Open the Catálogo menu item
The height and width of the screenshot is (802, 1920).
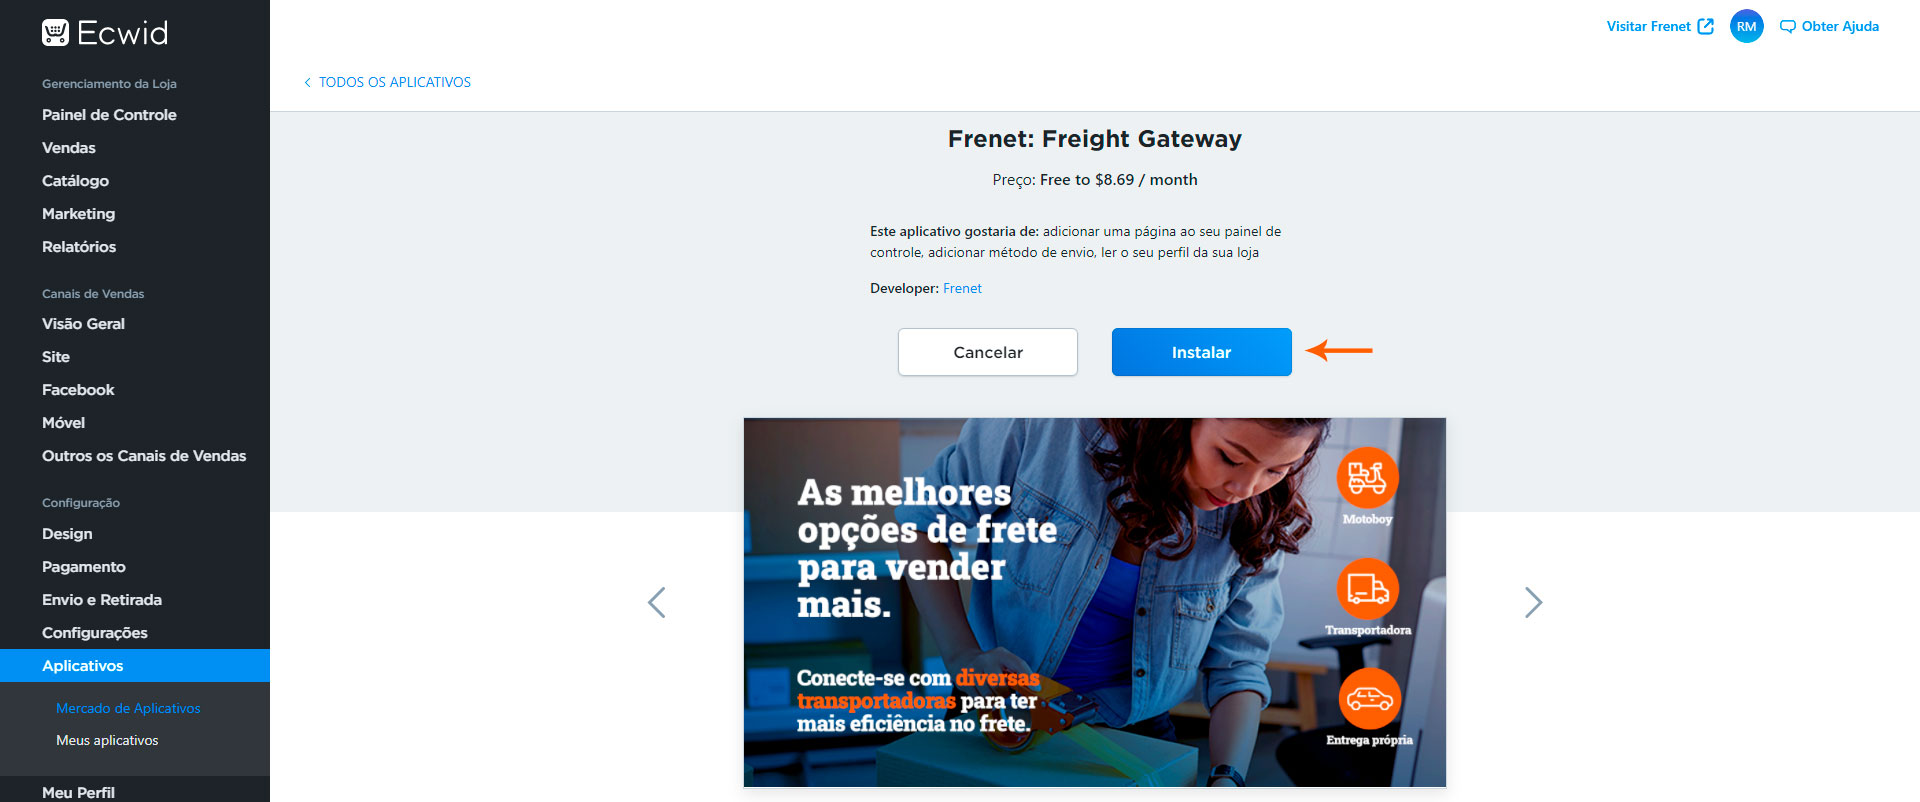click(75, 181)
